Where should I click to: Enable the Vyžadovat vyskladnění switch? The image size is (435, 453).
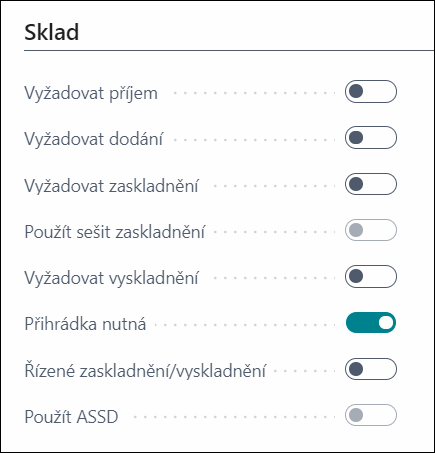coord(371,276)
